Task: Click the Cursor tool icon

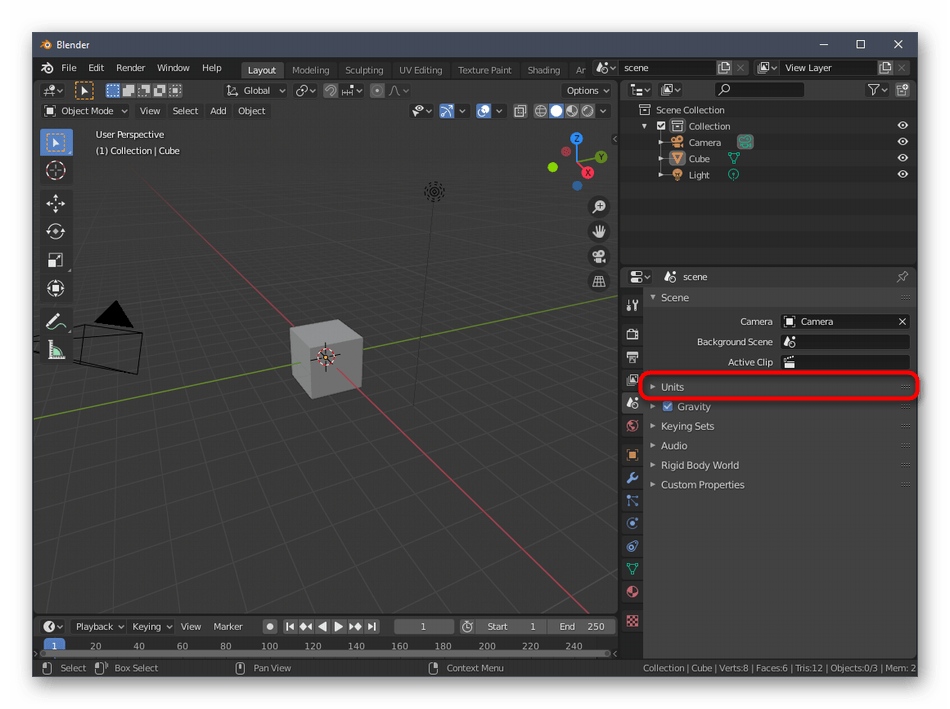Action: tap(56, 170)
